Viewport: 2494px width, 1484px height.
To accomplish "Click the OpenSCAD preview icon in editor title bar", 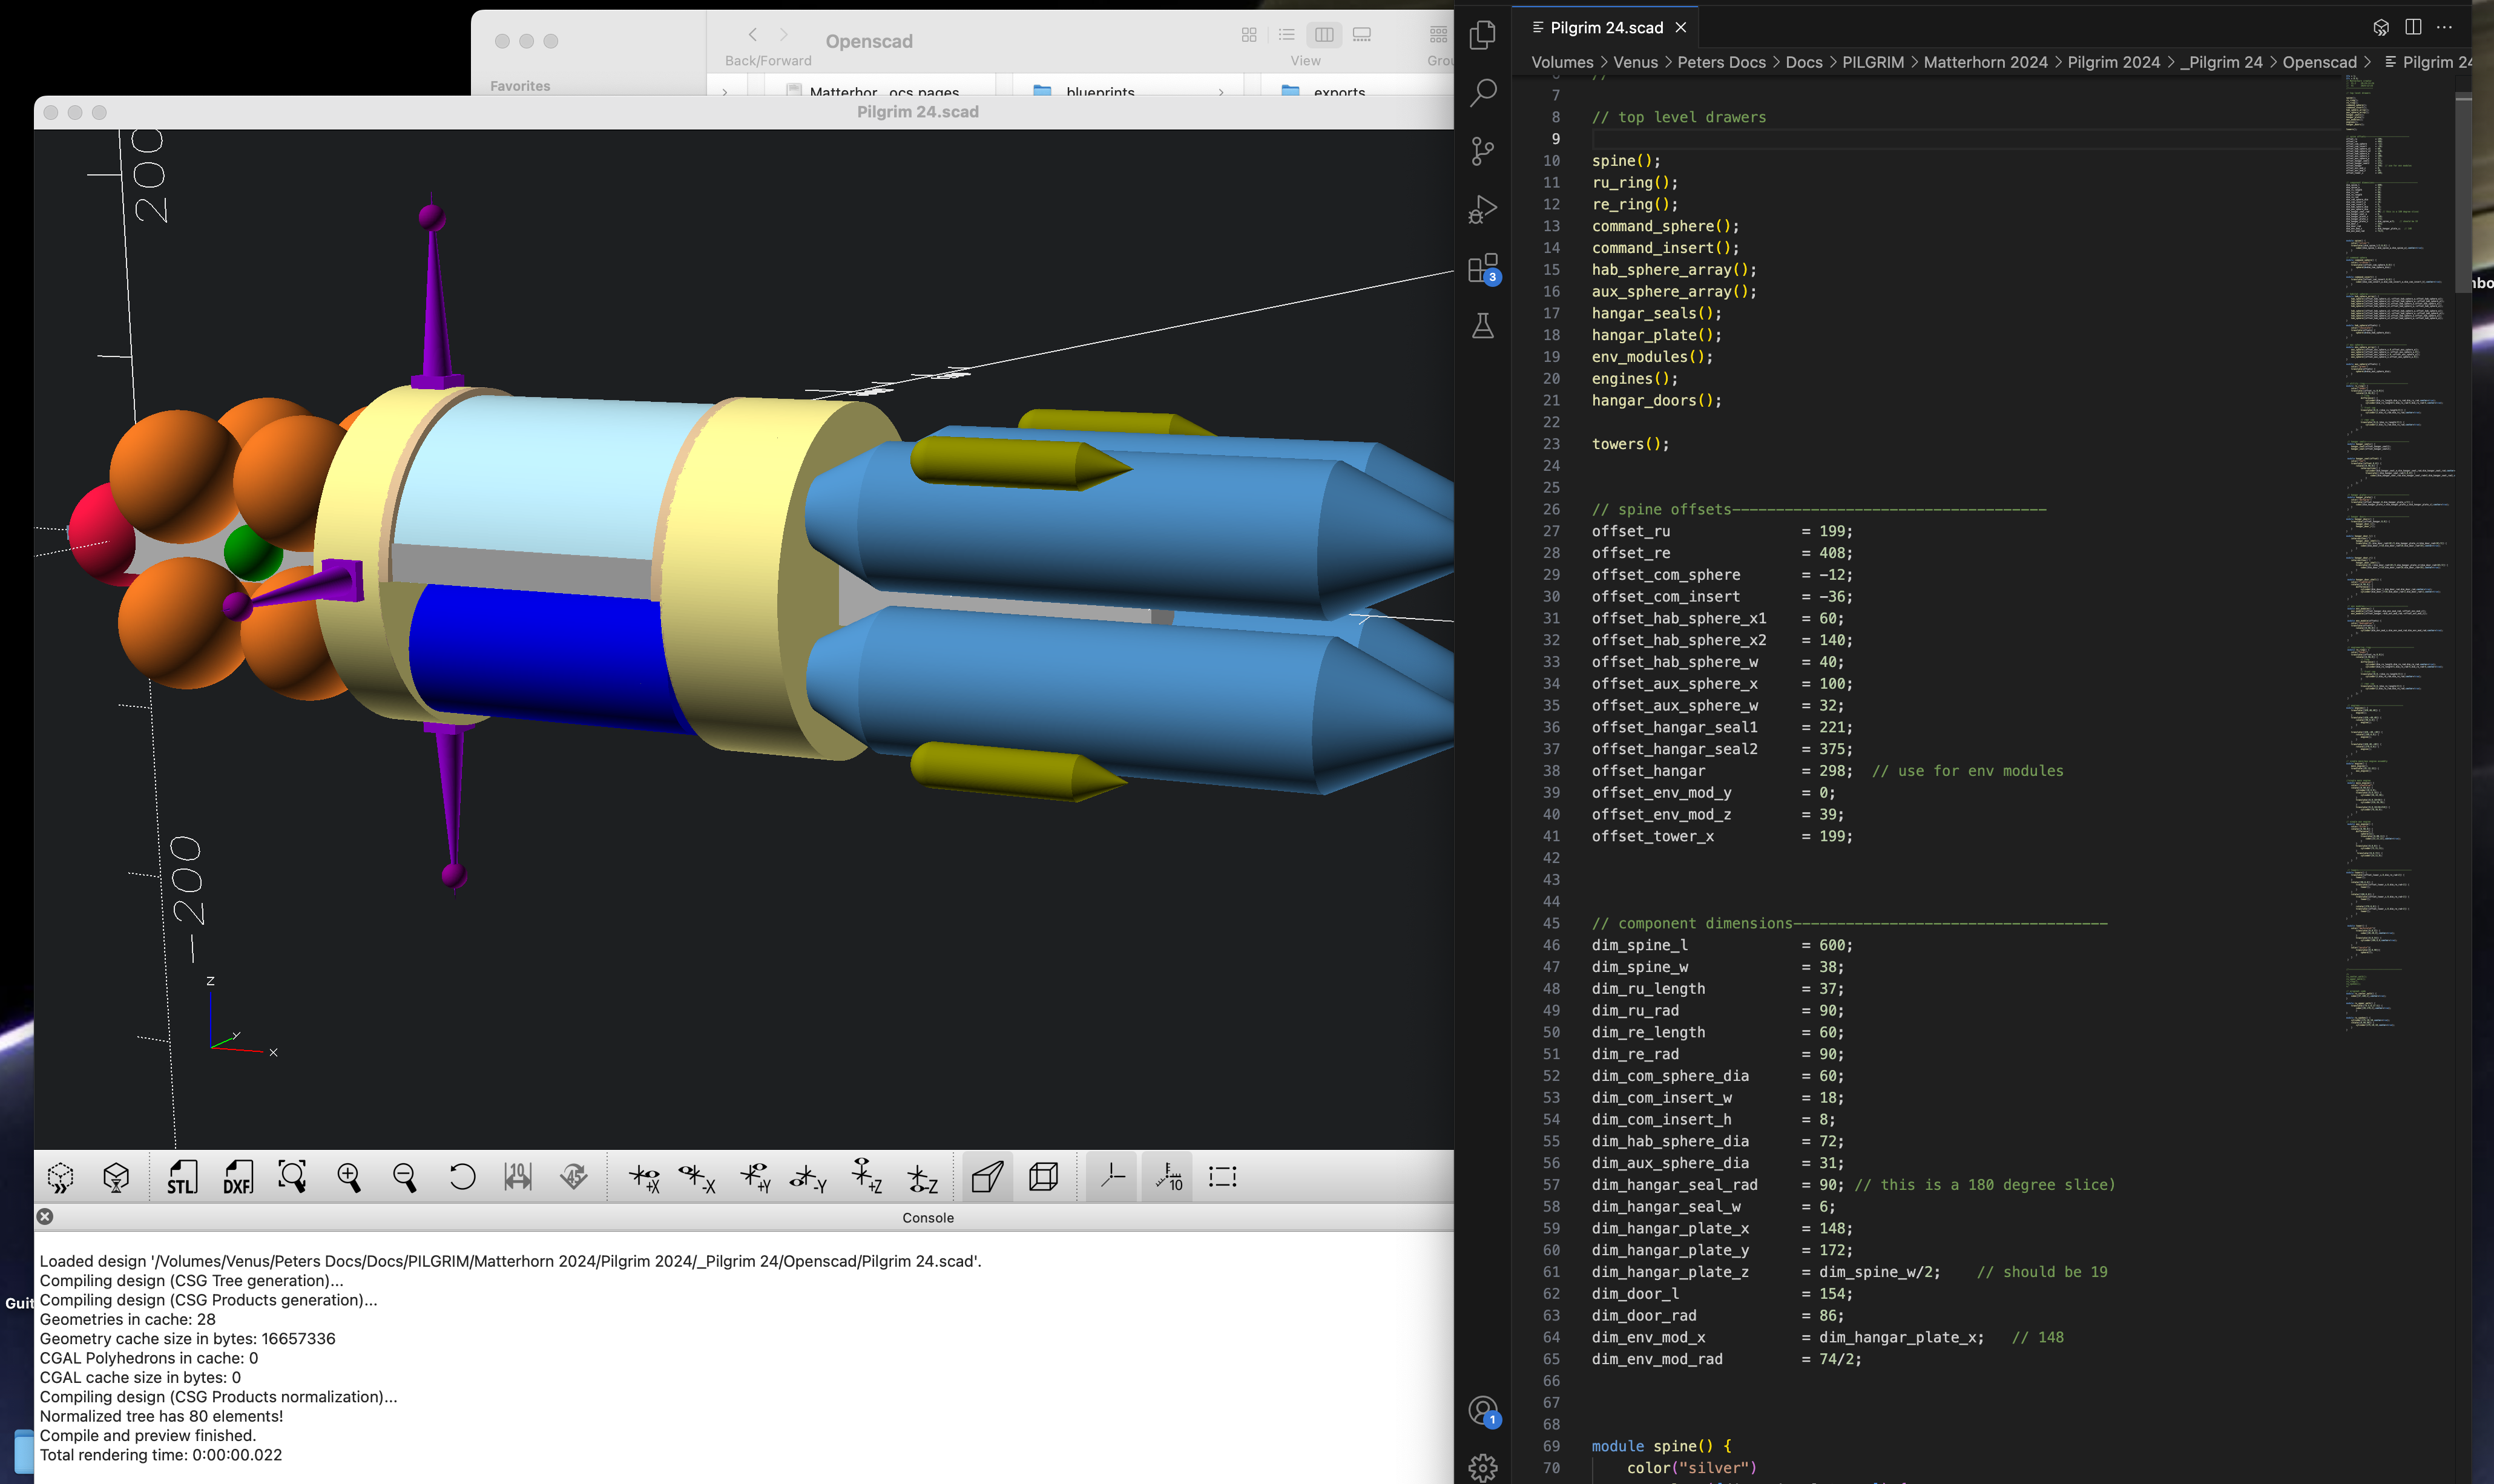I will tap(2381, 27).
